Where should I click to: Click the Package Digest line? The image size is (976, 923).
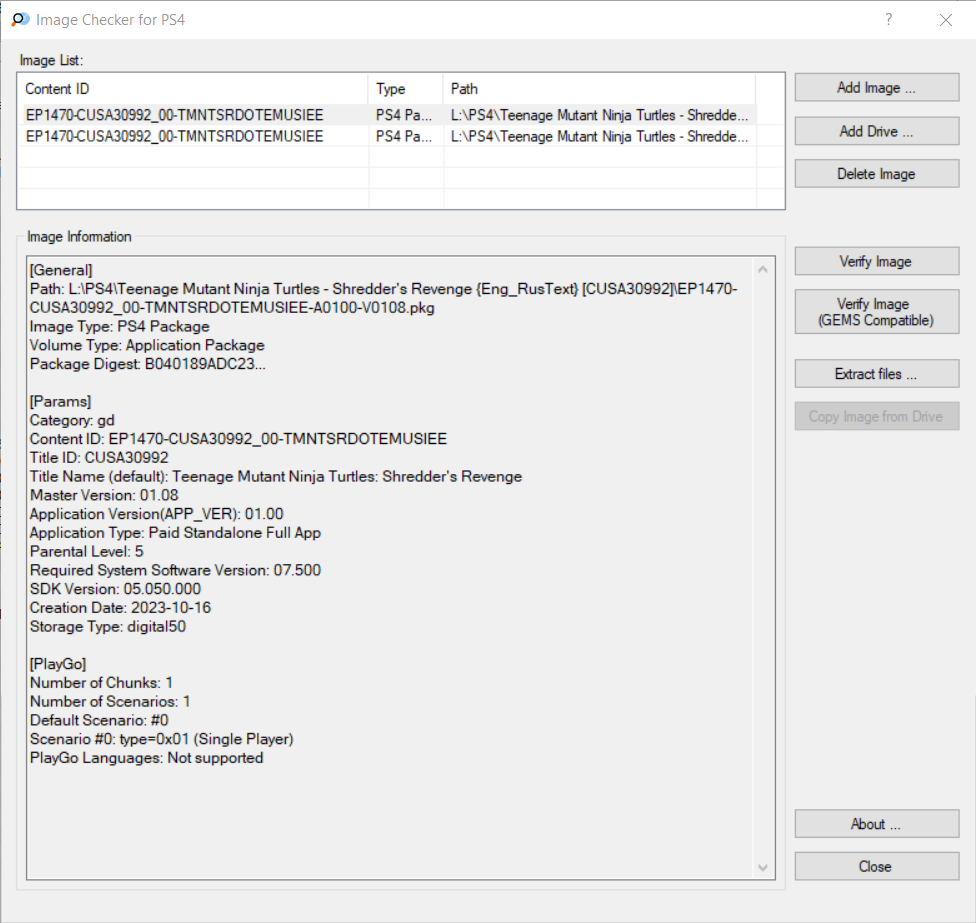(148, 364)
